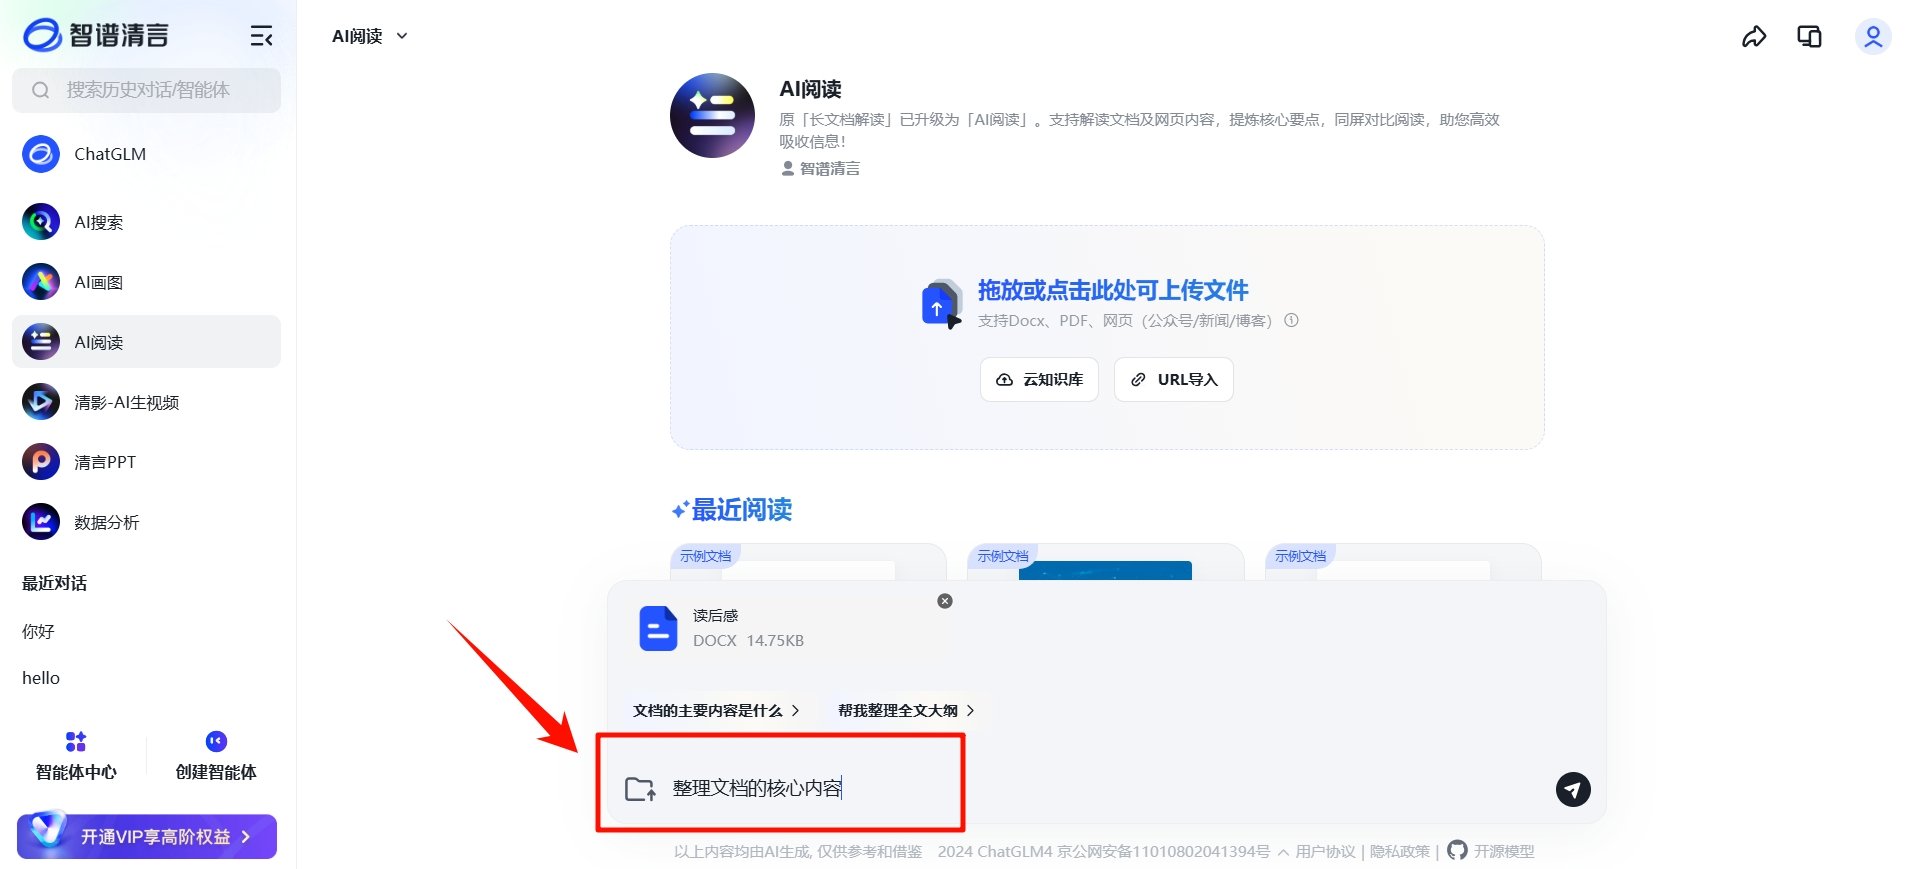Screen dimensions: 1908x869
Task: Click the 智谱清言 author label
Action: (x=820, y=169)
